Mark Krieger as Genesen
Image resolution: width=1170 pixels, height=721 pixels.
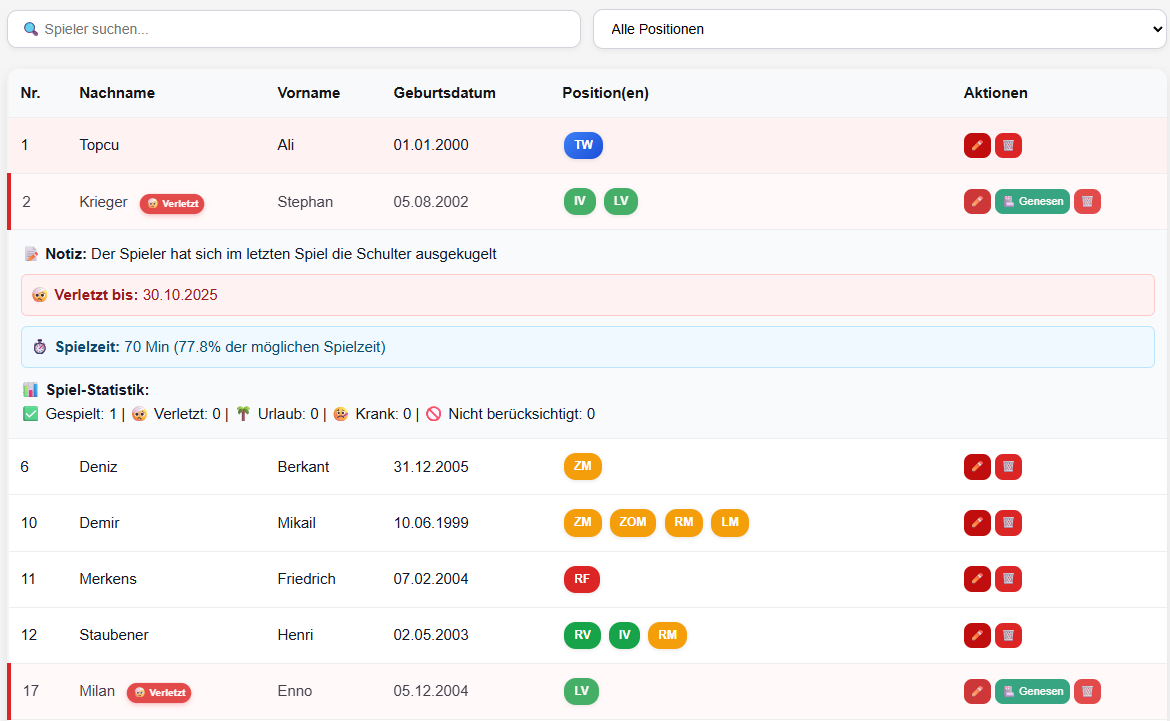coord(1032,202)
